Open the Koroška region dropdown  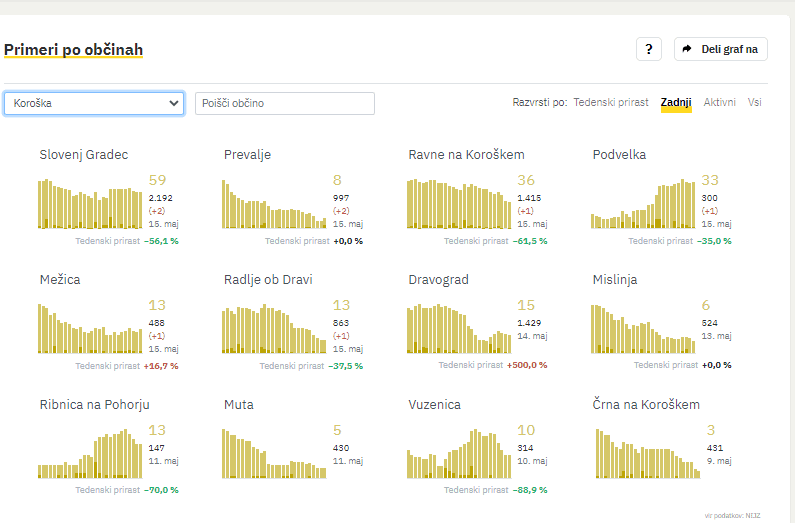93,103
